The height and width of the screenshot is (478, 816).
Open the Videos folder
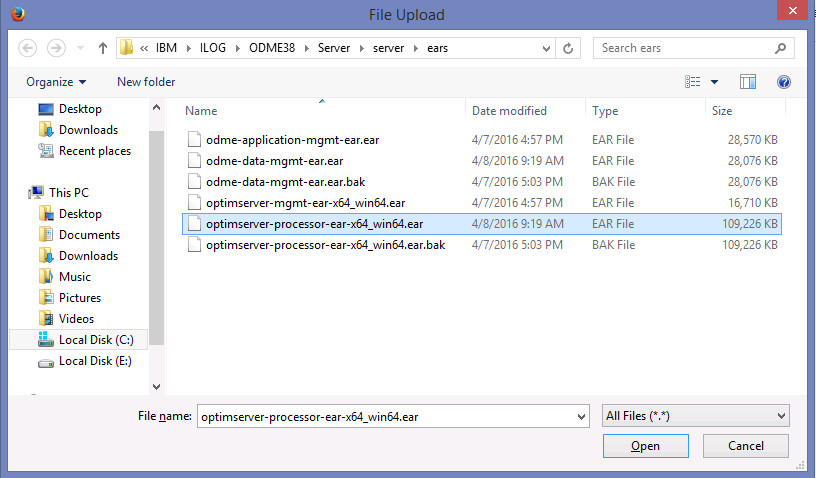point(76,319)
